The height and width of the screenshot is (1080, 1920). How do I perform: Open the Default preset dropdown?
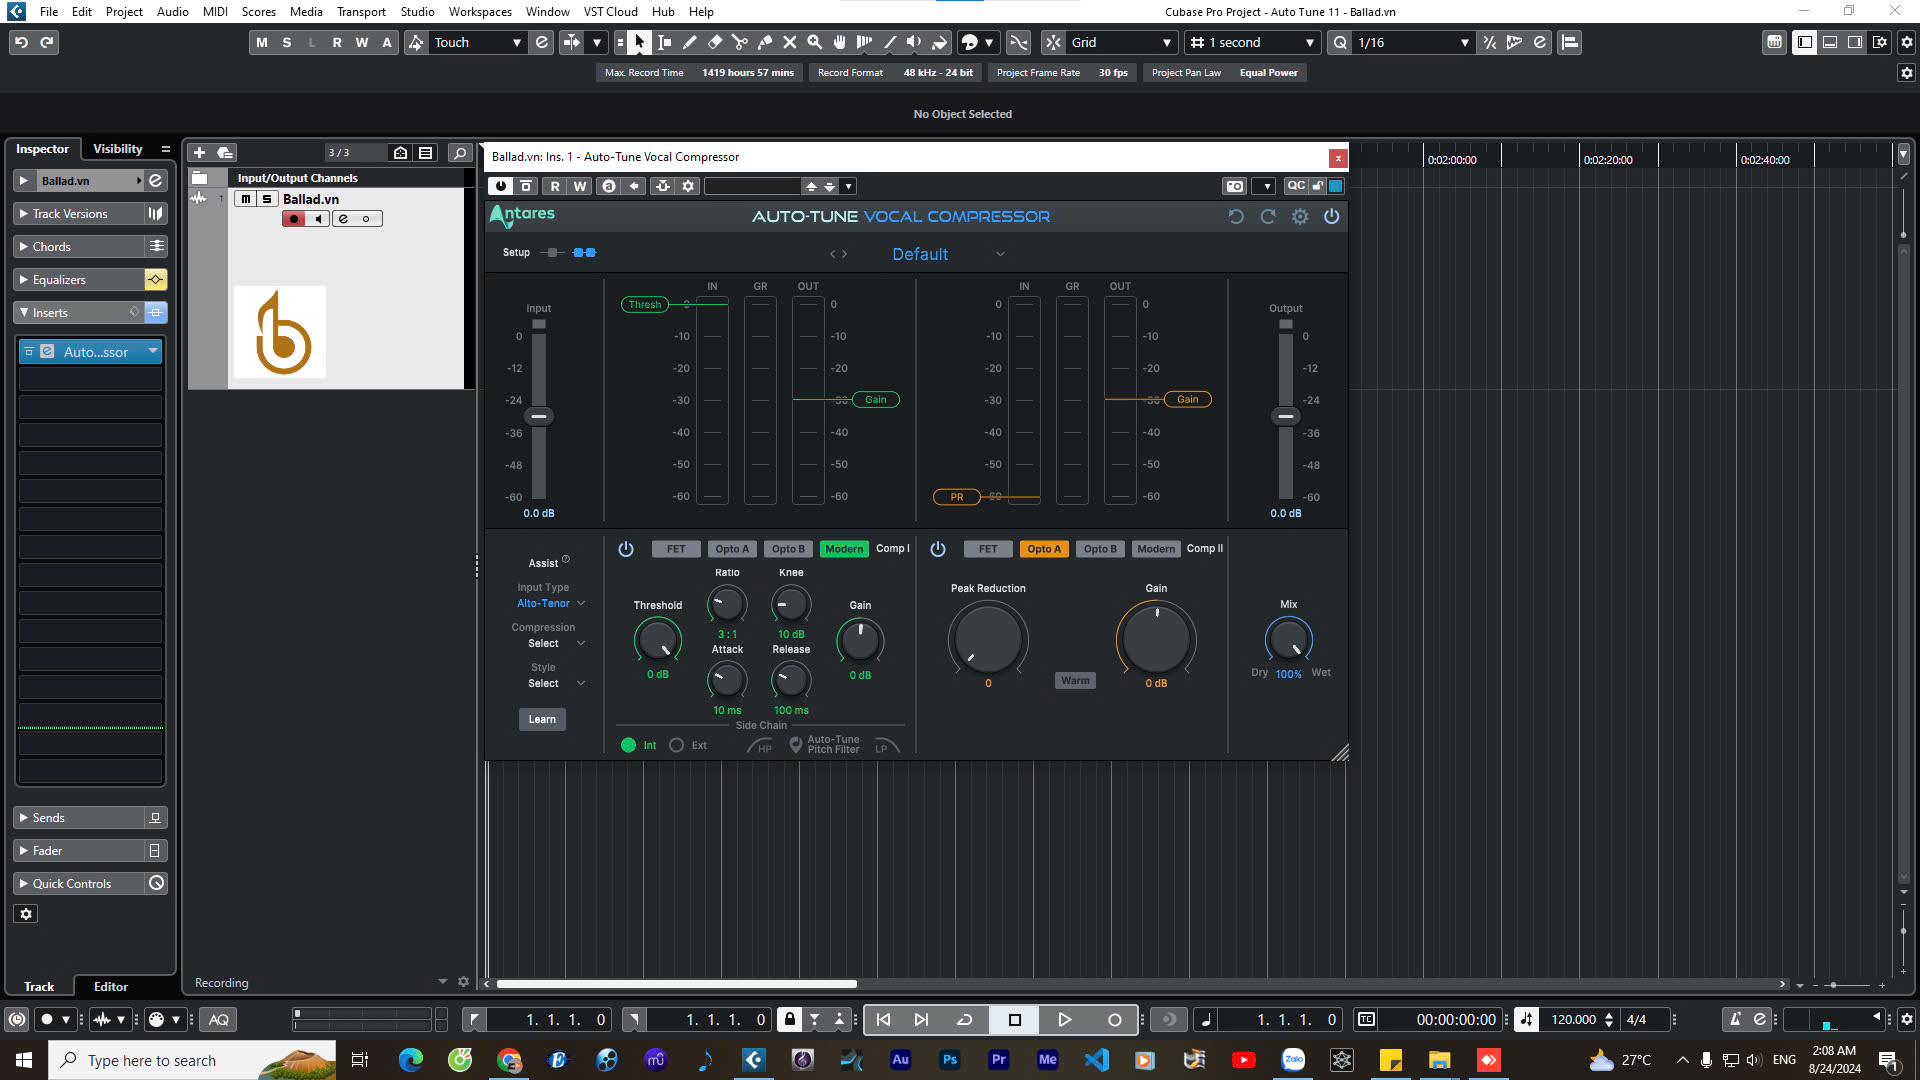pos(947,254)
